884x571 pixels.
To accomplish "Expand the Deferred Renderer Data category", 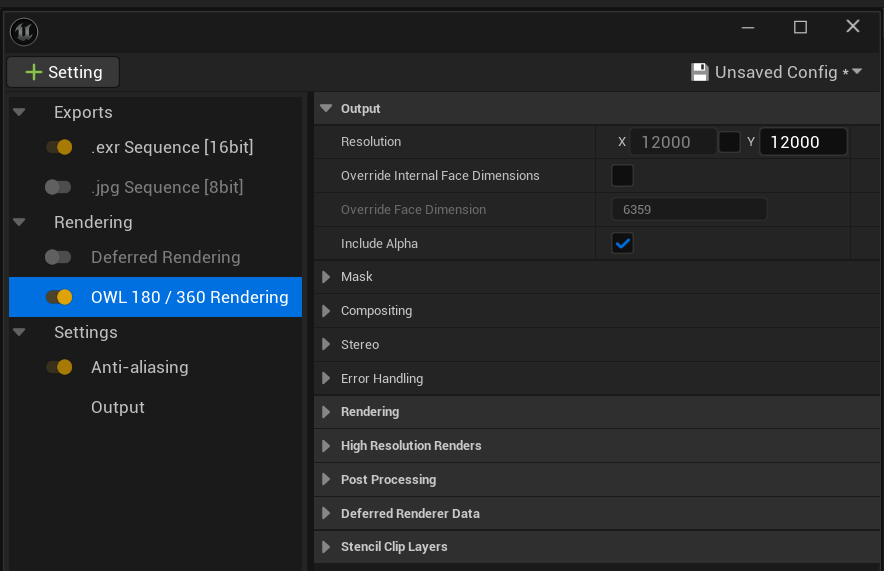I will [326, 514].
